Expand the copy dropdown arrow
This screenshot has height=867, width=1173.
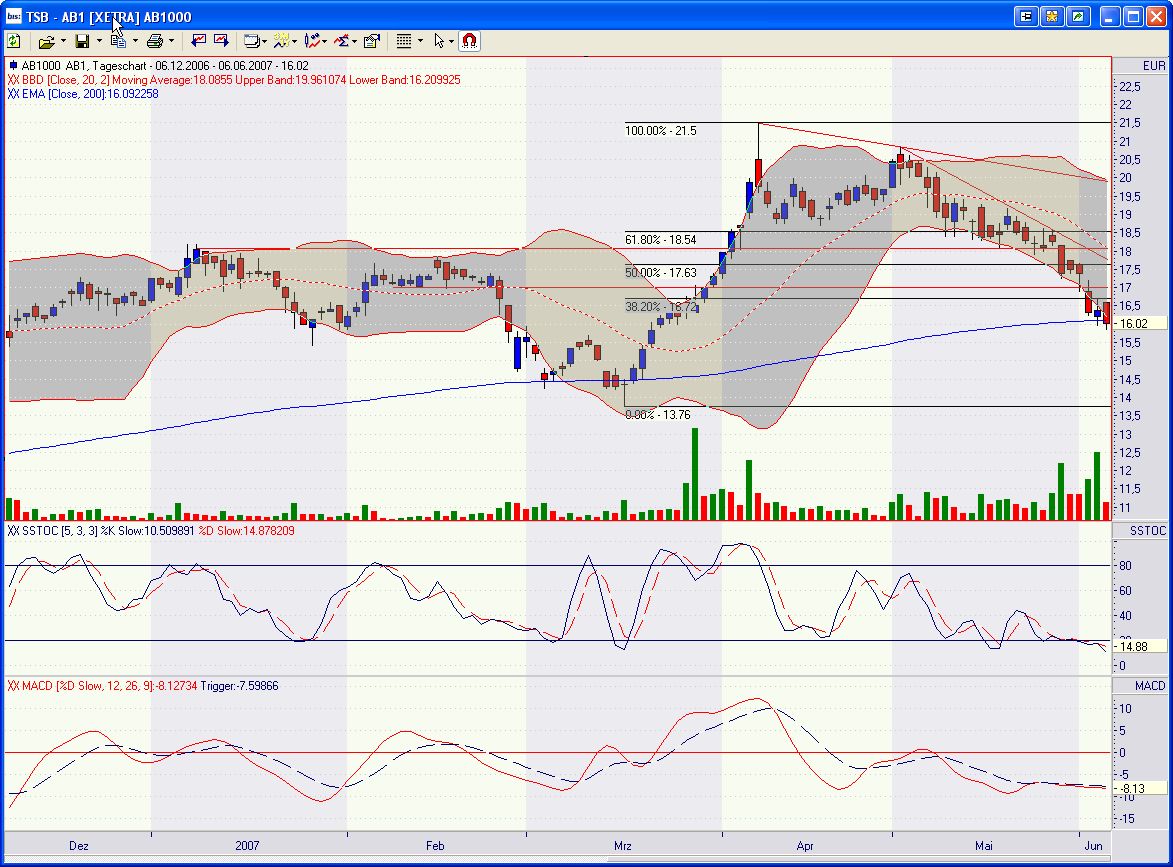coord(135,42)
